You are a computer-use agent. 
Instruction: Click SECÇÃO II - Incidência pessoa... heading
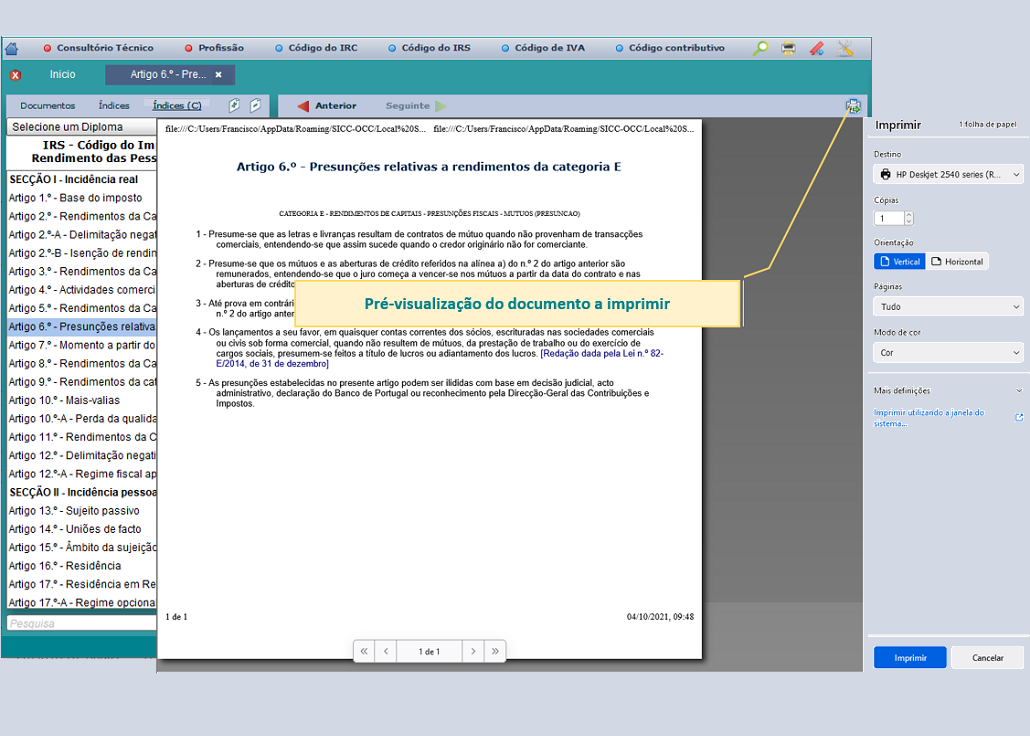[x=82, y=492]
